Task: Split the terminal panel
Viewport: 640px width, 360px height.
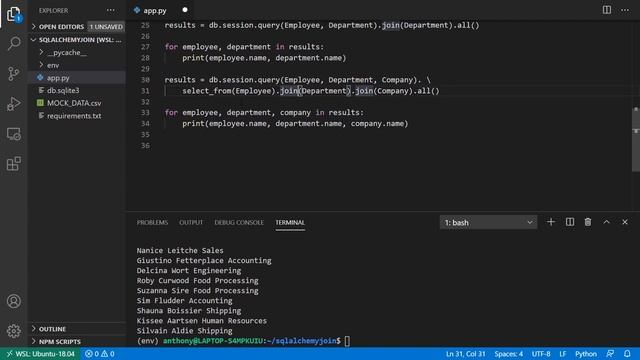Action: (x=569, y=222)
